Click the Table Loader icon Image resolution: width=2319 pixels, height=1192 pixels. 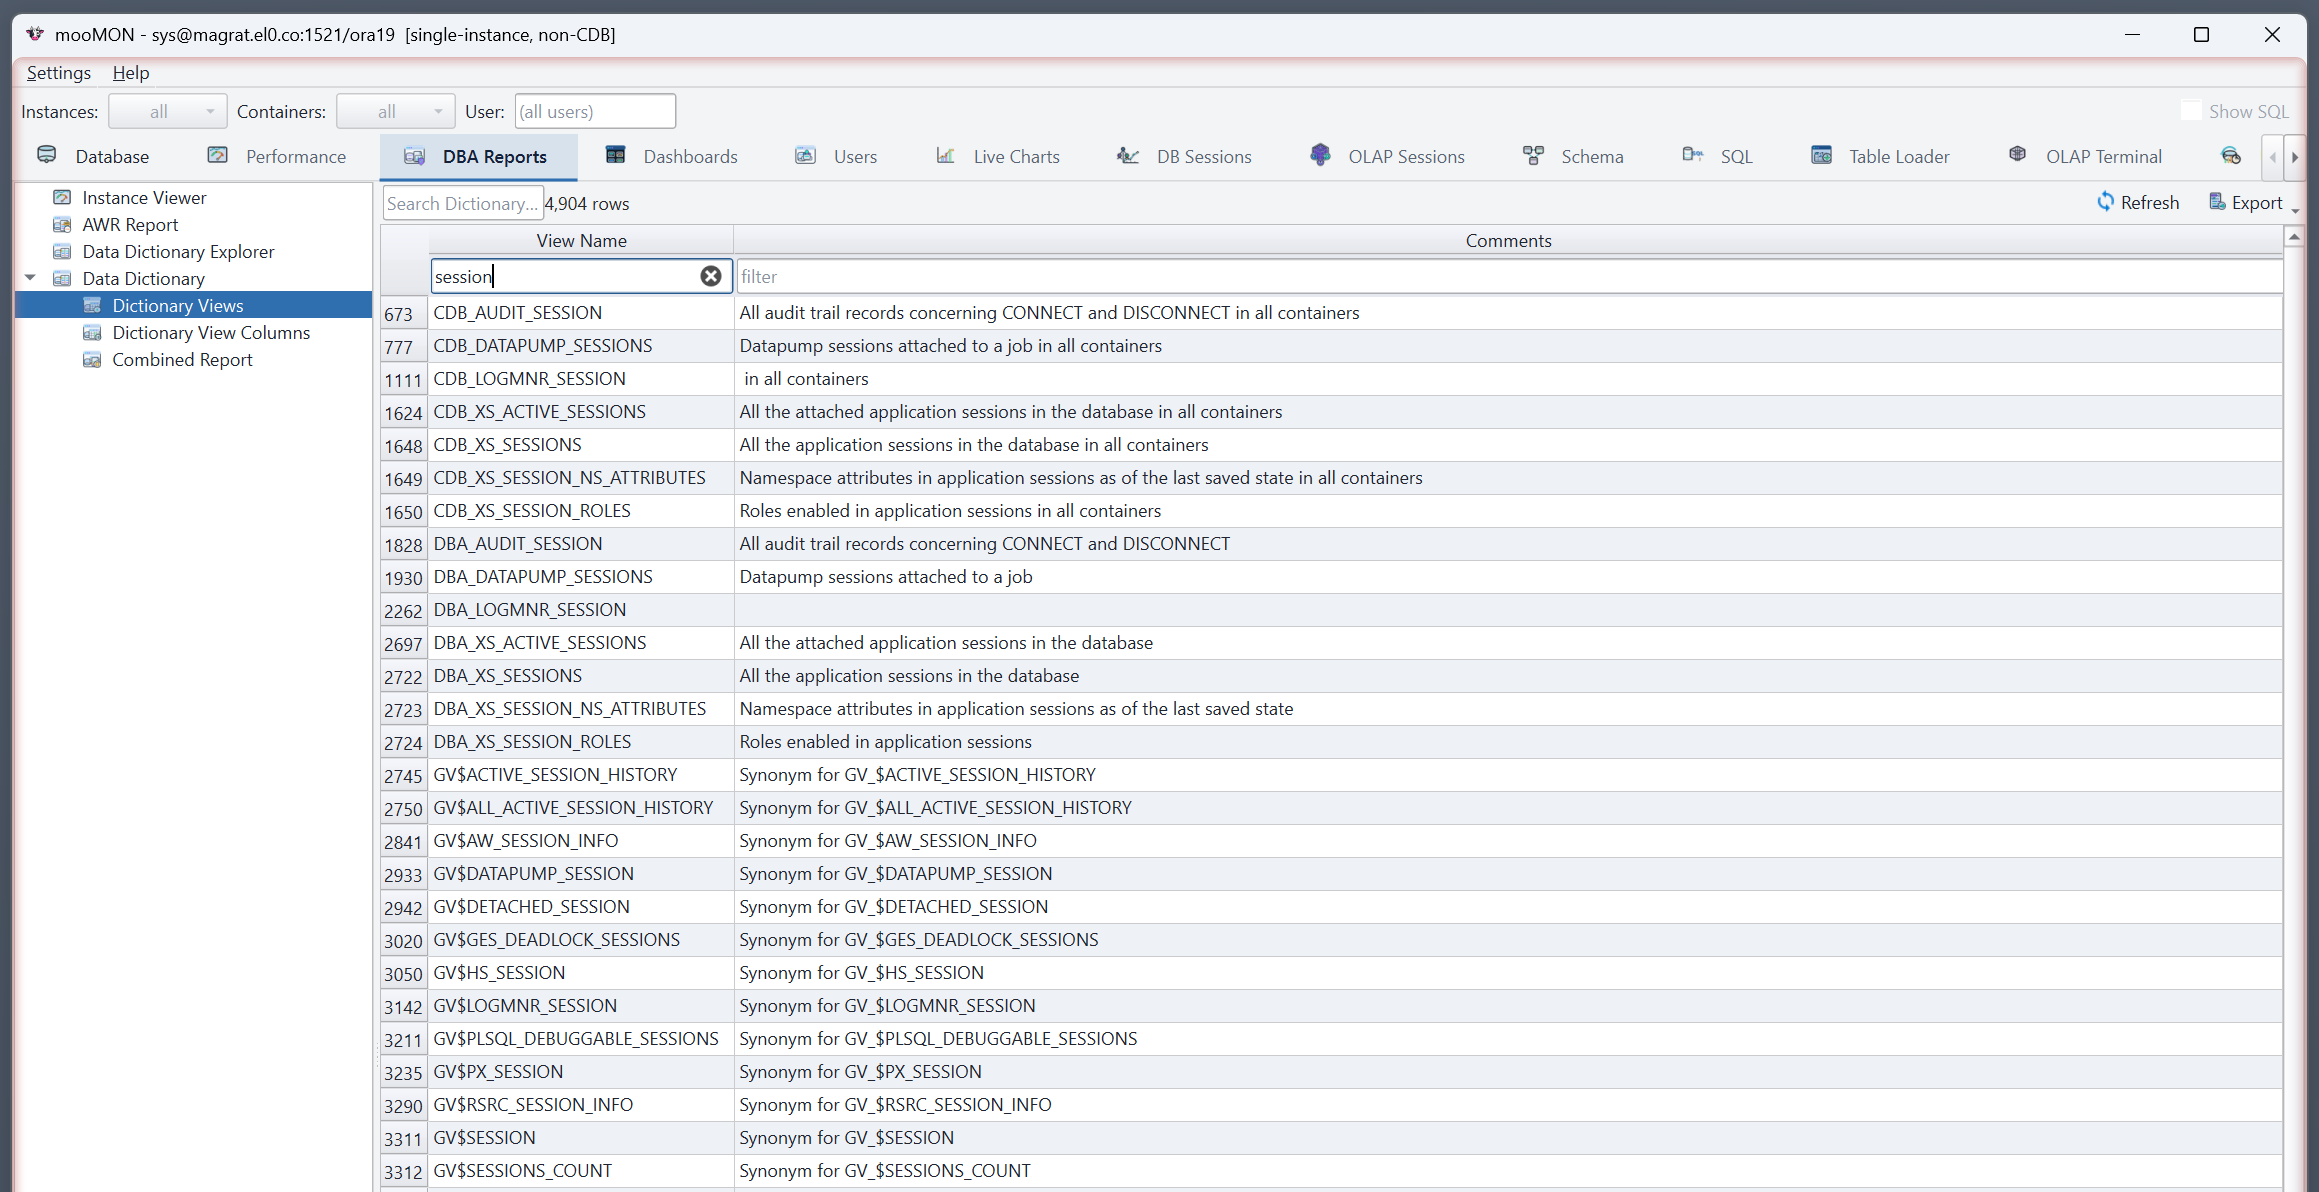(1822, 155)
